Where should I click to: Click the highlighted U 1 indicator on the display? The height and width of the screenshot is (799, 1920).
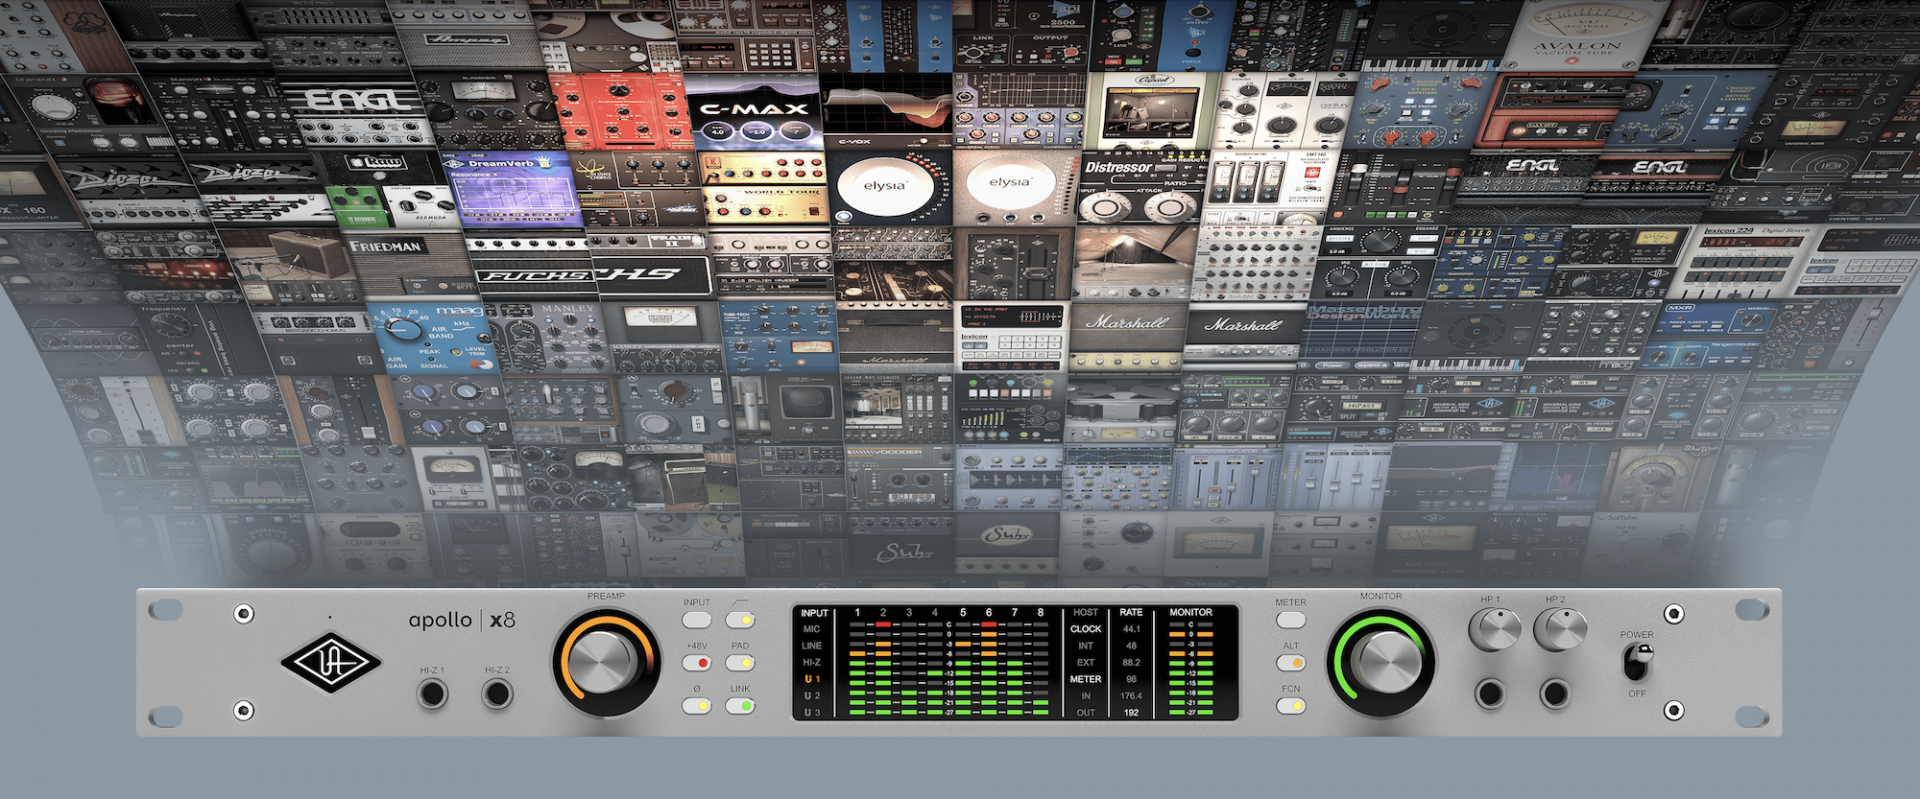(x=812, y=679)
